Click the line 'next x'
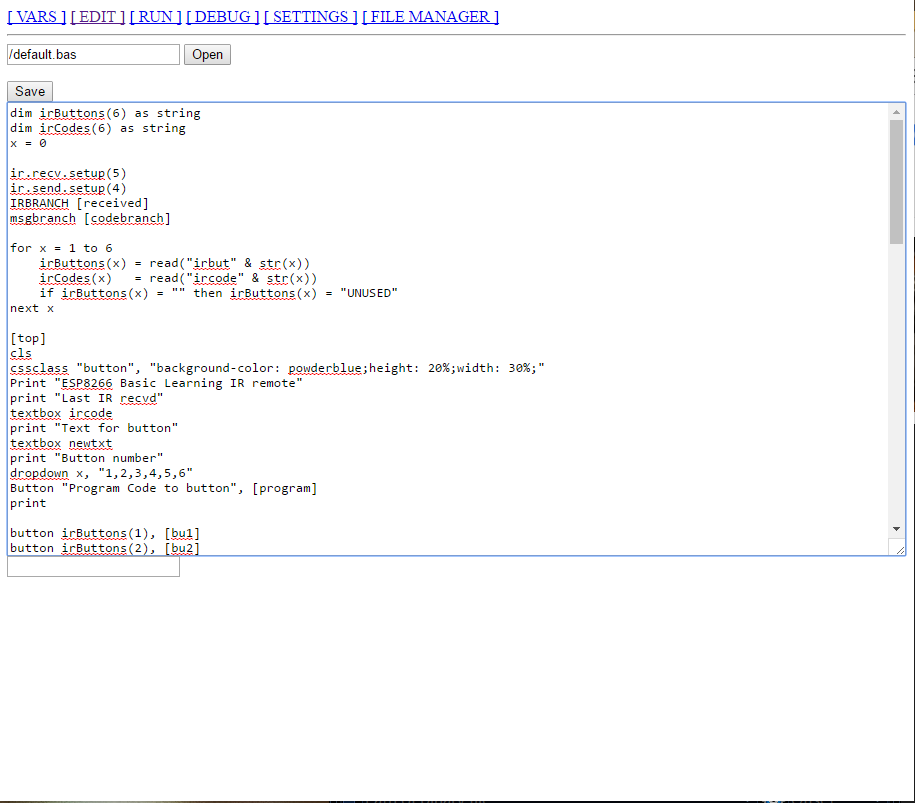Image resolution: width=915 pixels, height=803 pixels. coord(32,308)
